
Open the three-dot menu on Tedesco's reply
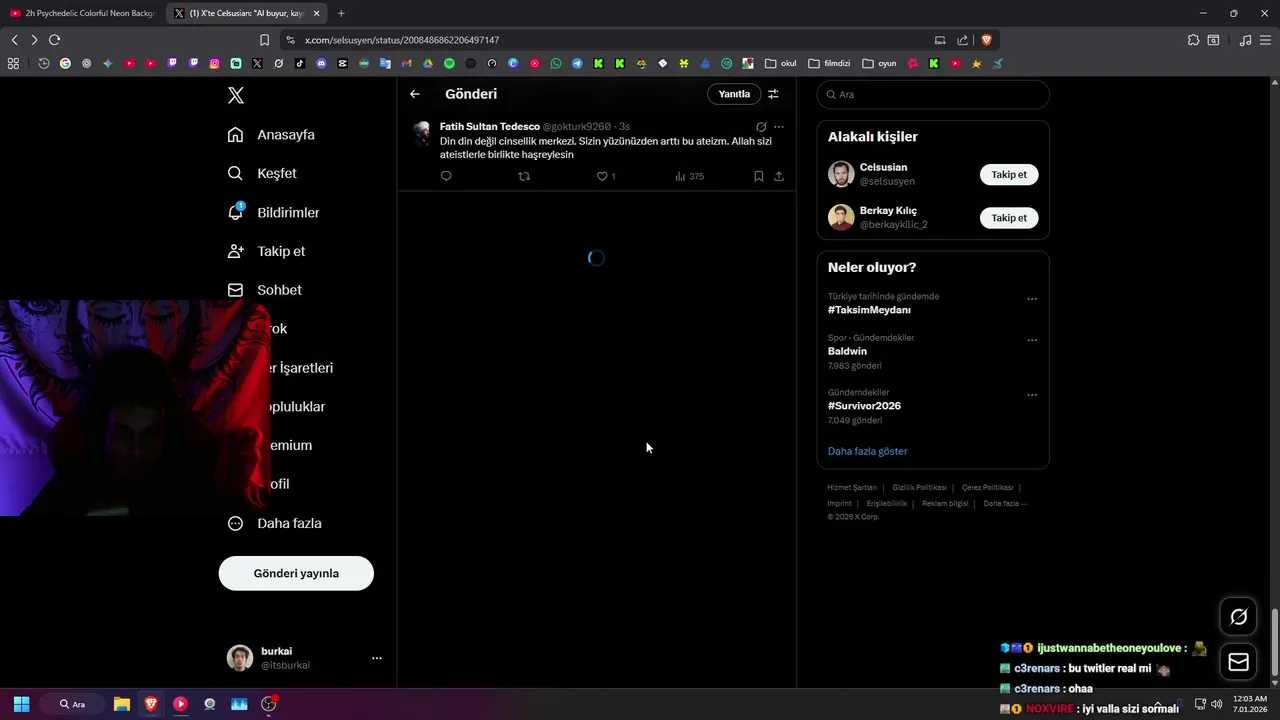point(779,127)
